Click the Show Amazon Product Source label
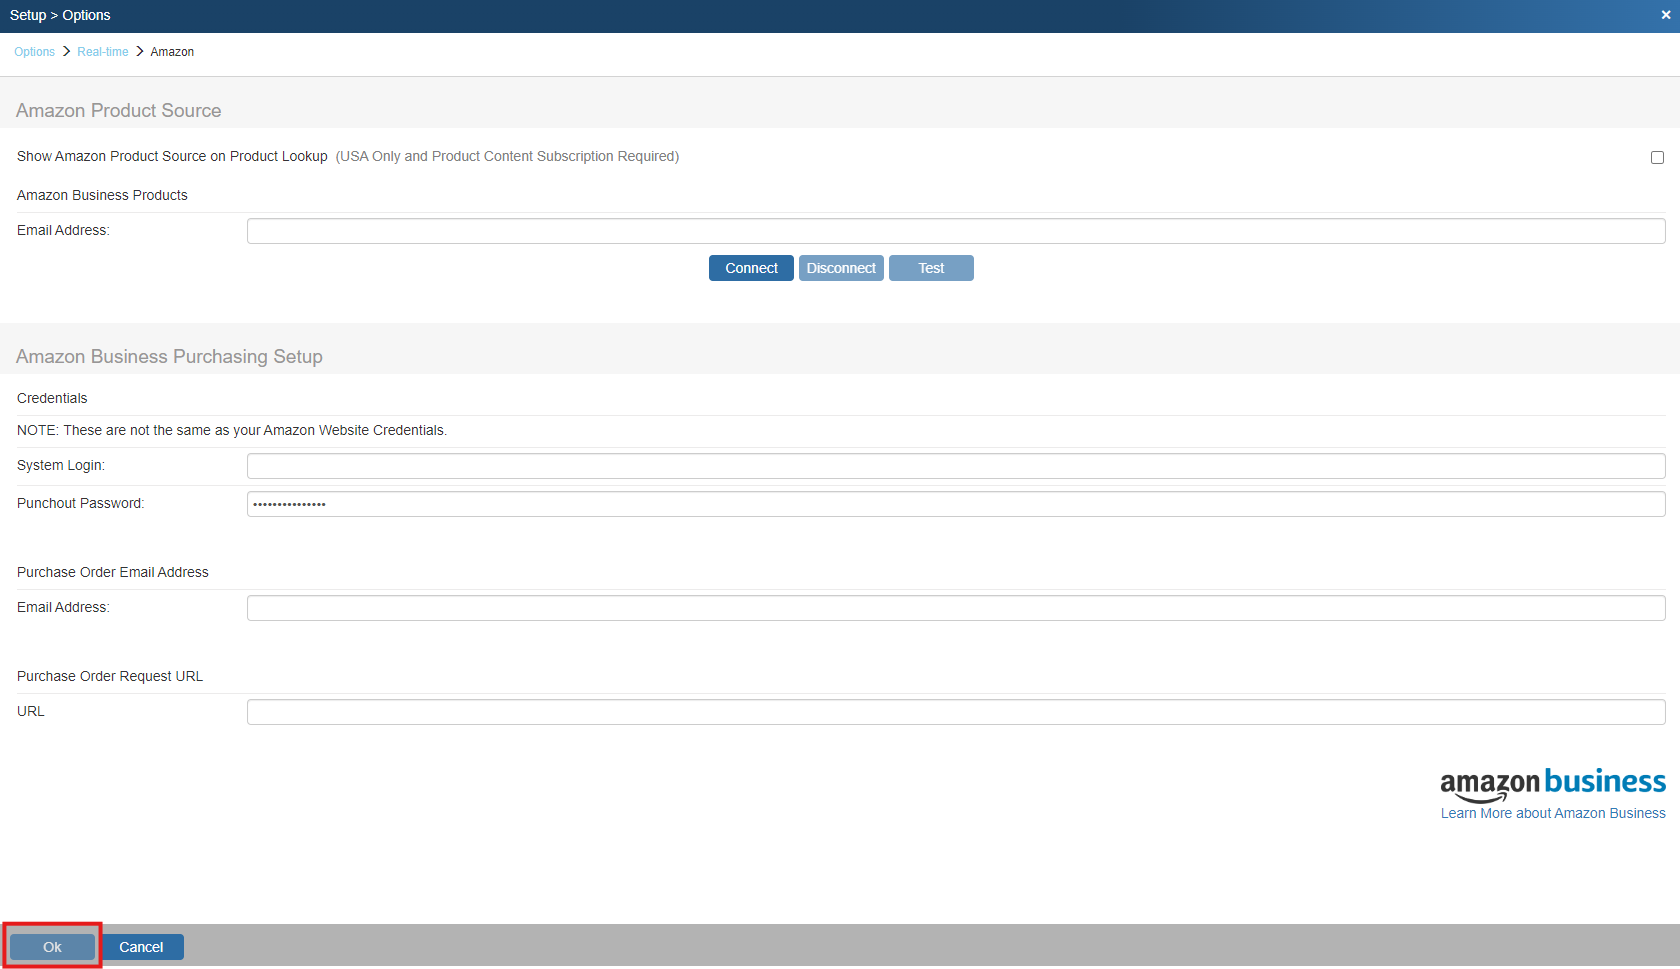 tap(172, 156)
